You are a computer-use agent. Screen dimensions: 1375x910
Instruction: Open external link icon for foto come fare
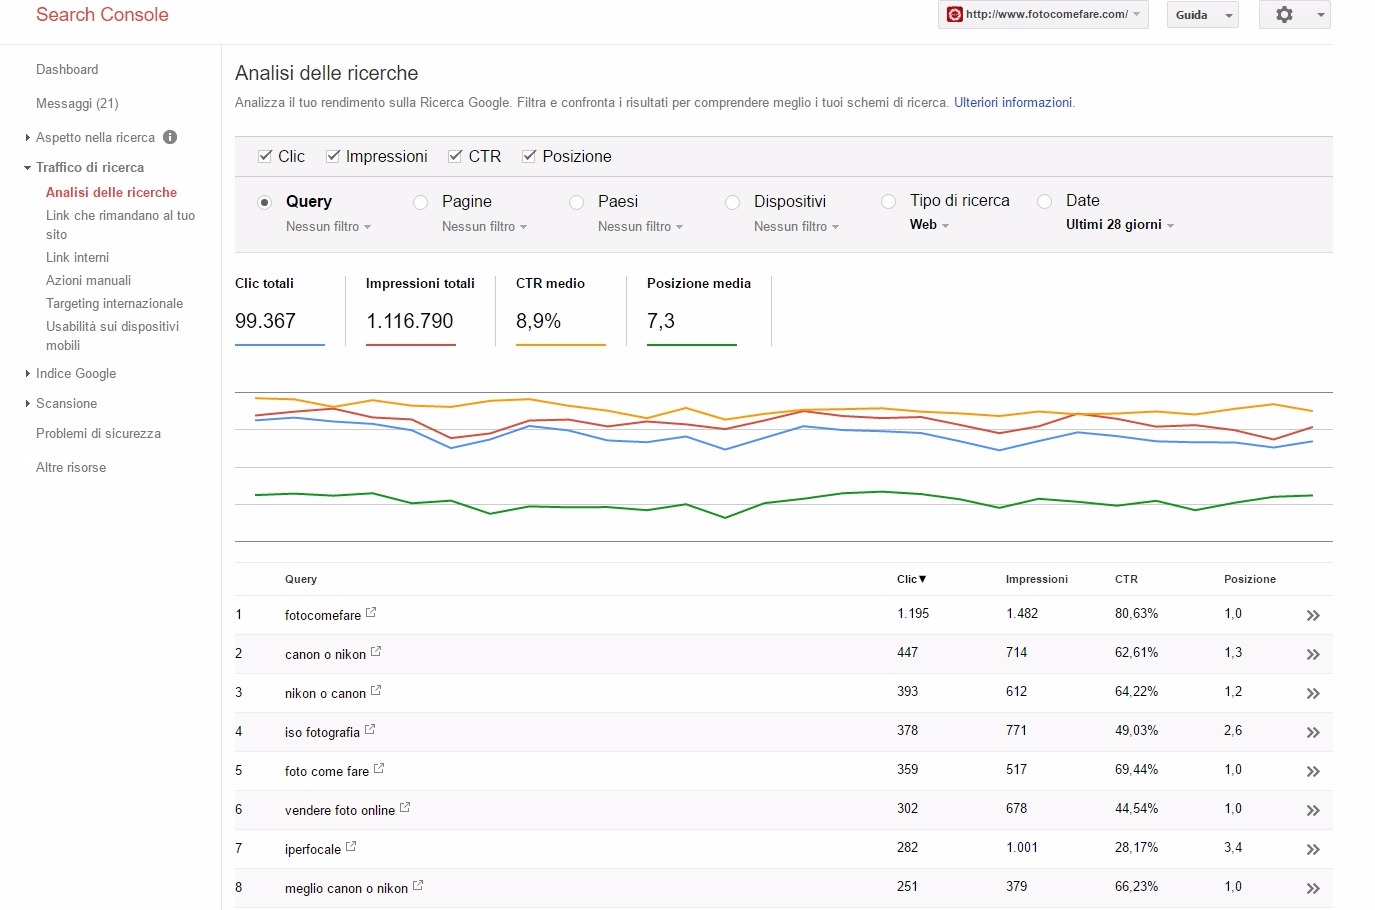[379, 769]
